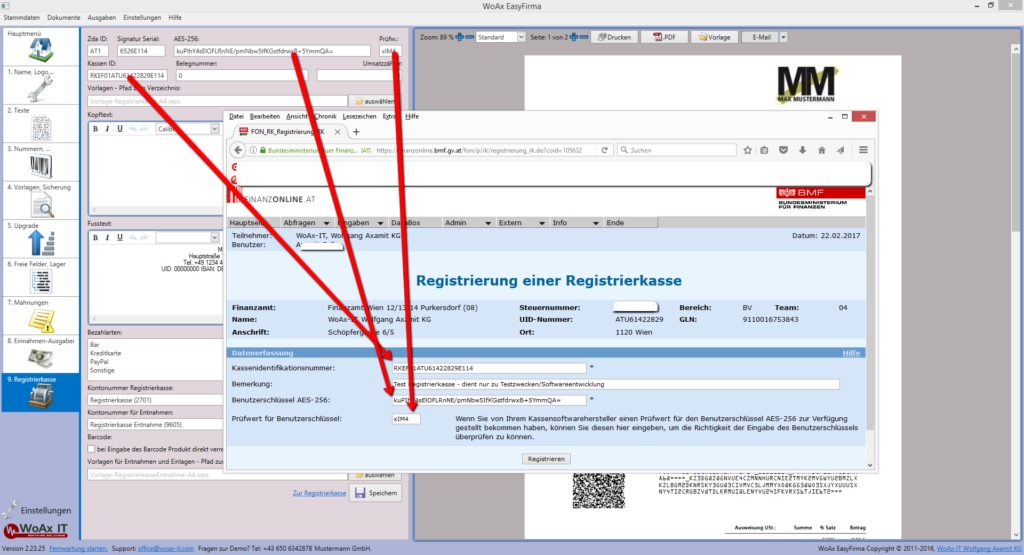Viewport: 1024px width, 555px height.
Task: Select PayPal in Bezahlarten list
Action: [x=99, y=362]
